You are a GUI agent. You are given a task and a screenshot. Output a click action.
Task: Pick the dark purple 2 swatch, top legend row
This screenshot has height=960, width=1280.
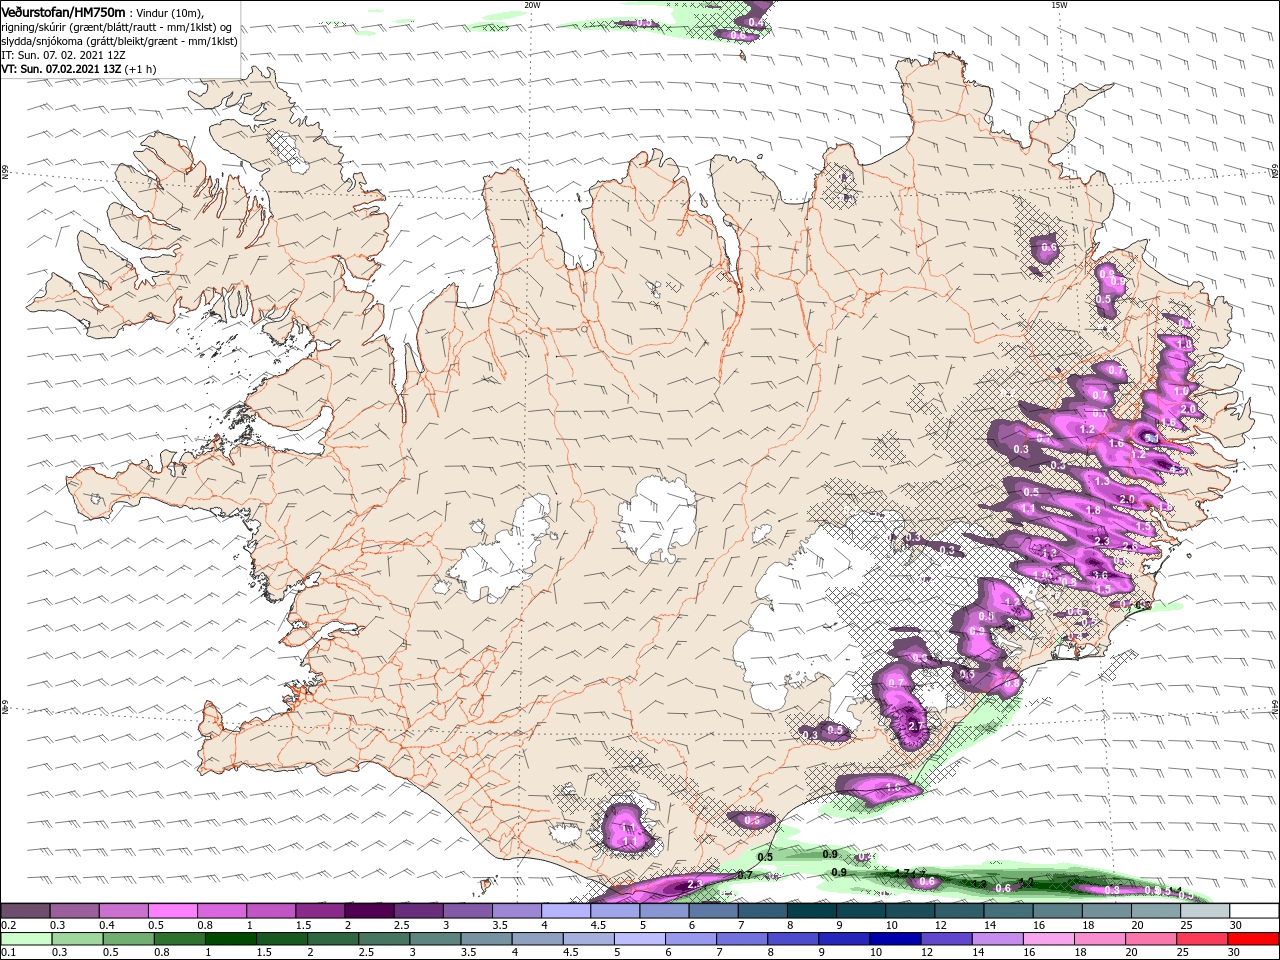coord(369,911)
